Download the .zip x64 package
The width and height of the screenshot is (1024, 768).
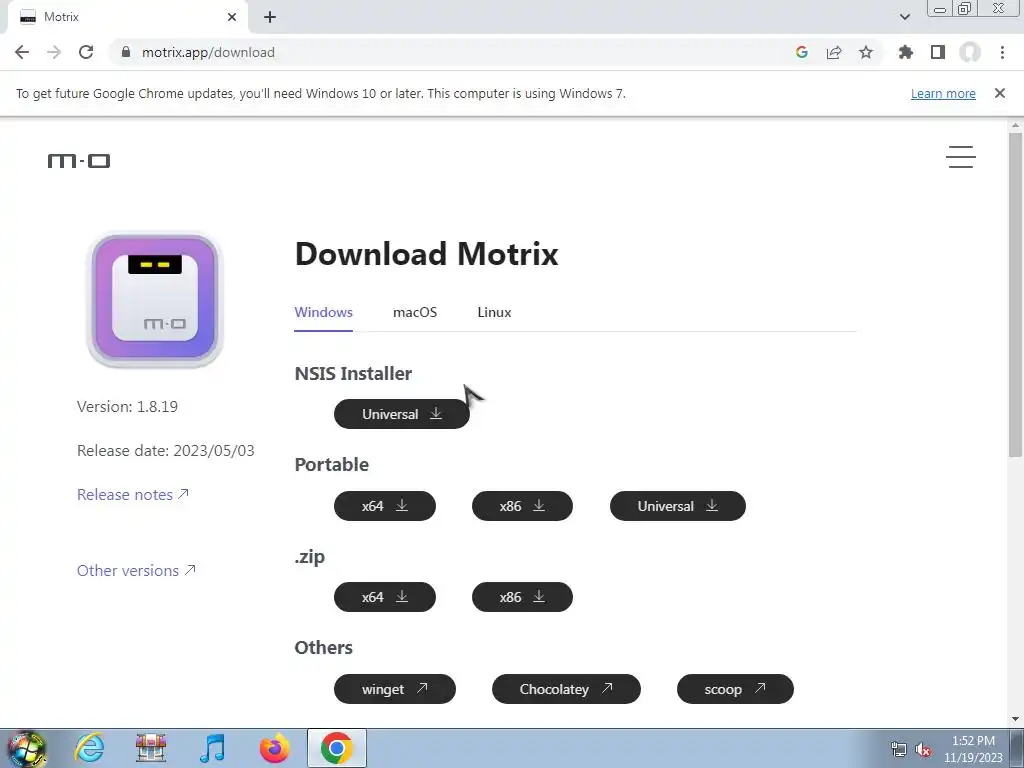pyautogui.click(x=385, y=597)
